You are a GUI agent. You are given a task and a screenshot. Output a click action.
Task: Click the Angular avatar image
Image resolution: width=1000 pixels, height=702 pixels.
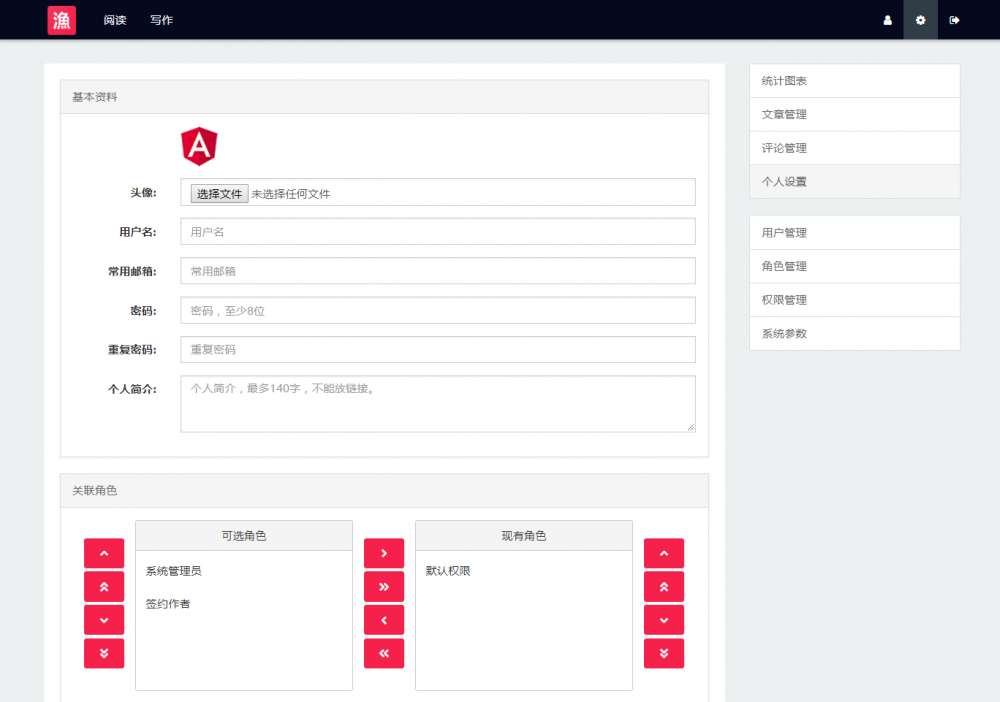(x=197, y=144)
